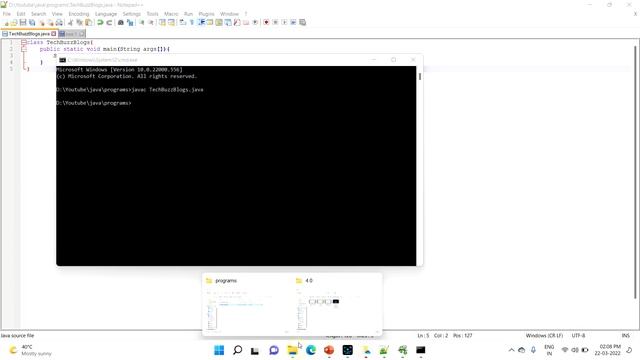Click the Zoom In toolbar icon
The width and height of the screenshot is (640, 360).
[x=142, y=22]
